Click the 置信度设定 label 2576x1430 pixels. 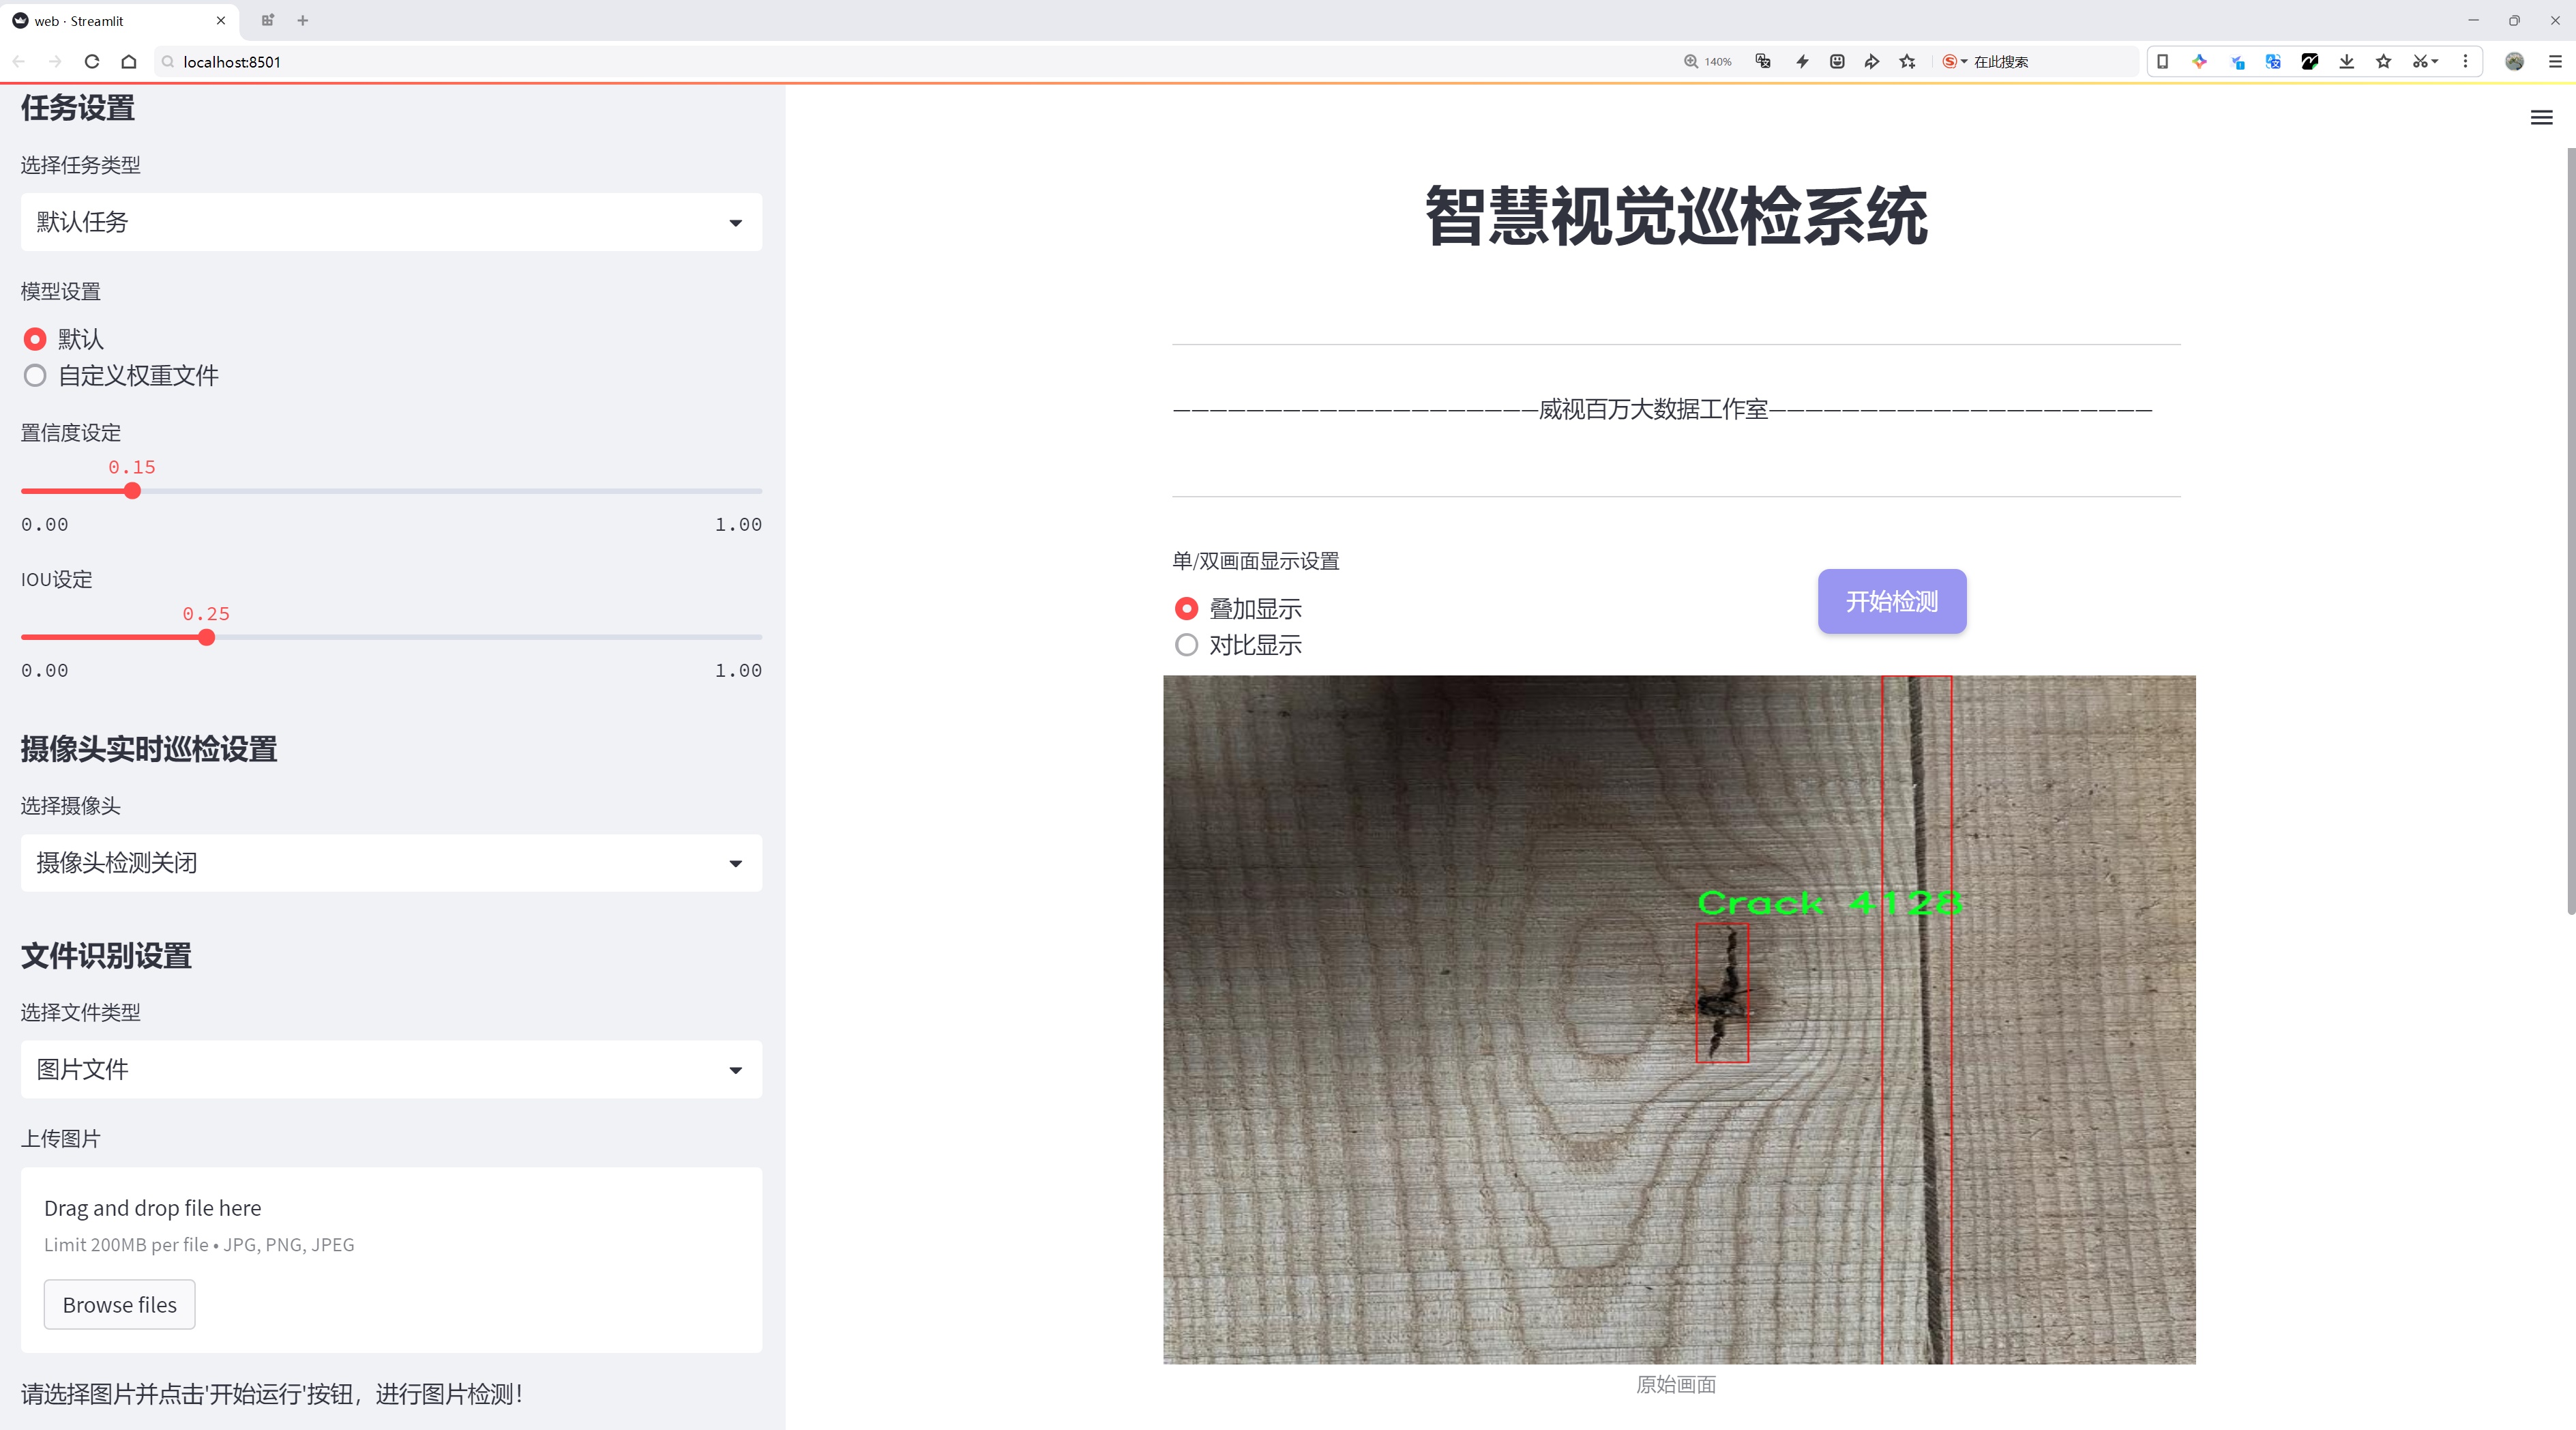(x=70, y=433)
